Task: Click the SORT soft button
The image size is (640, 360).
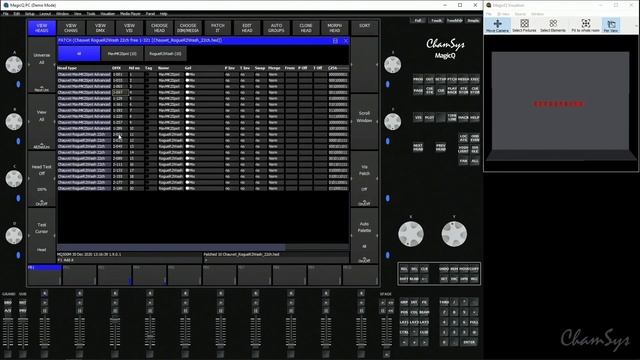Action: [364, 28]
